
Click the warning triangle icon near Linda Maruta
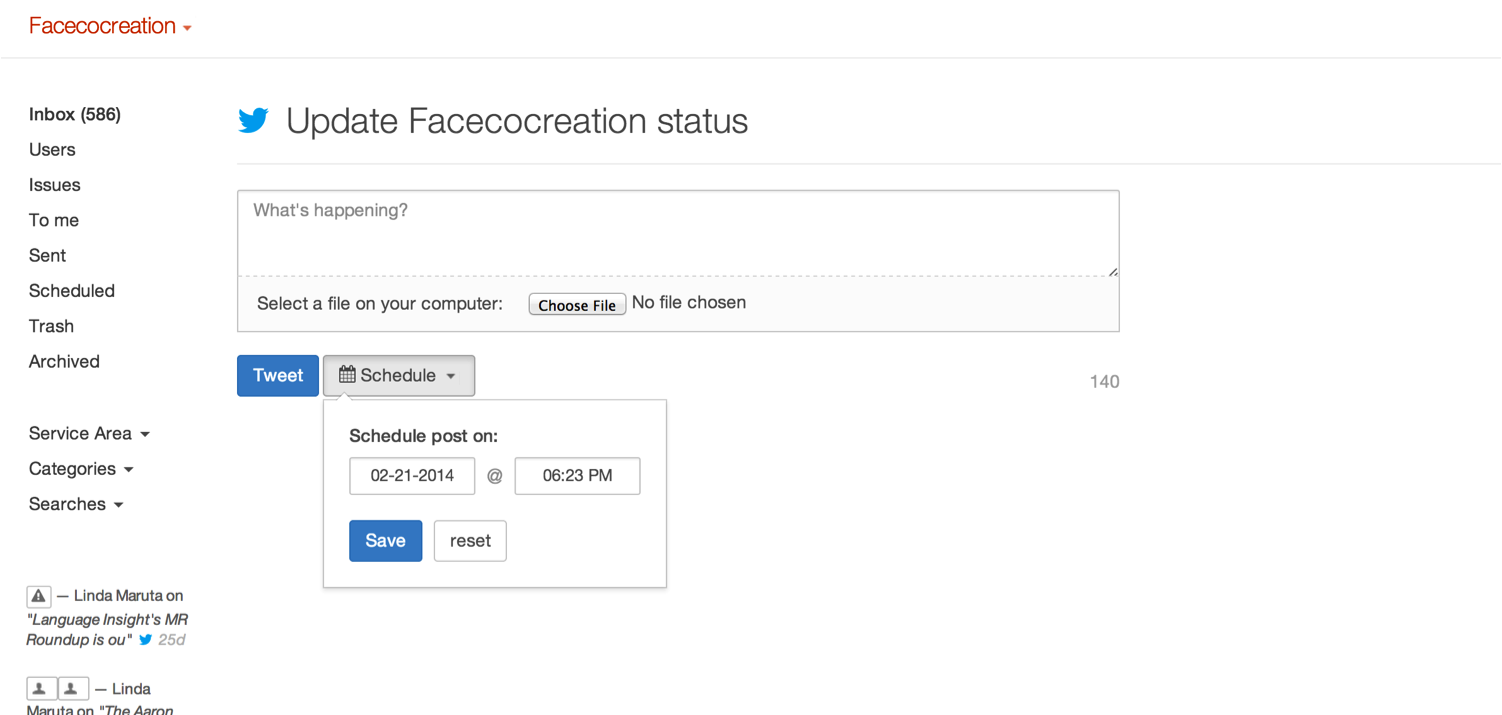click(39, 596)
